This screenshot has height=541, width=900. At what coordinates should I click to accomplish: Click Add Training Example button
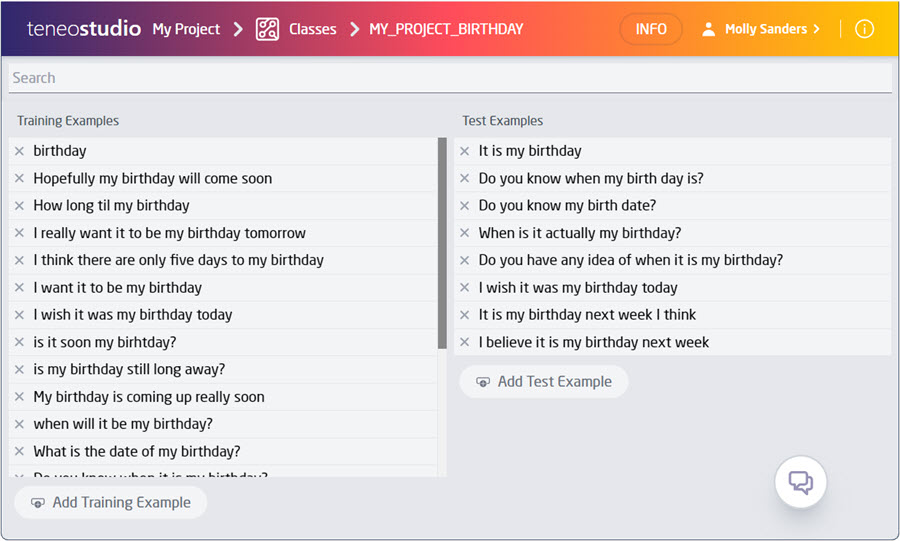(x=111, y=502)
